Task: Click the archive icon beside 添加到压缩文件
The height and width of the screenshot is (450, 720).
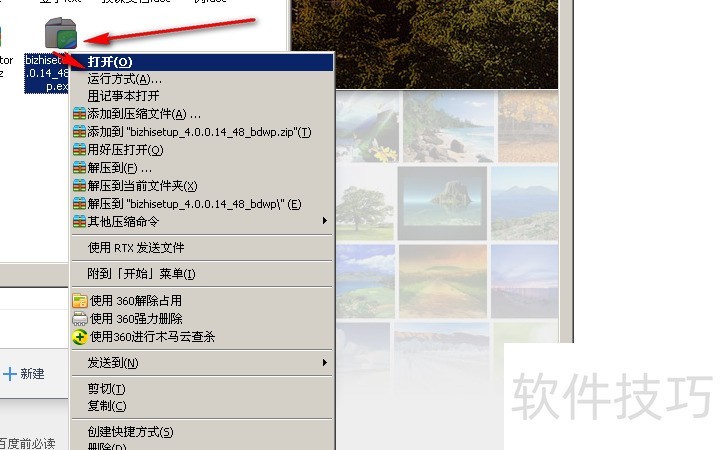Action: point(80,114)
